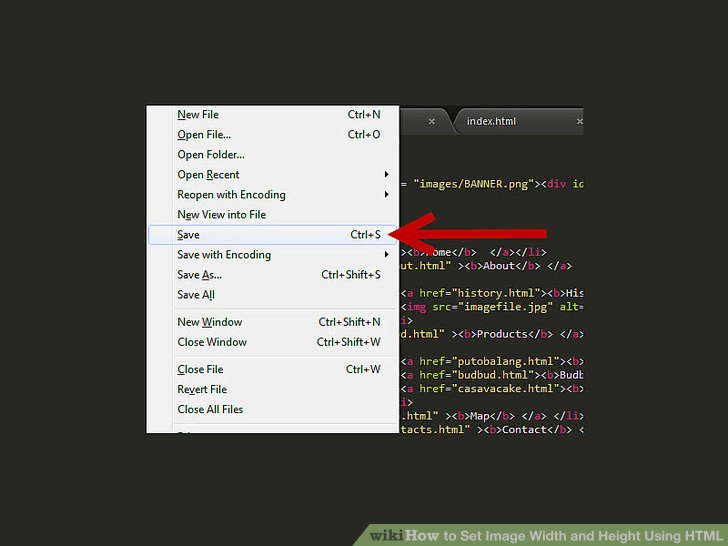Expand Reopen with Encoding submenu
The height and width of the screenshot is (546, 728).
click(273, 195)
